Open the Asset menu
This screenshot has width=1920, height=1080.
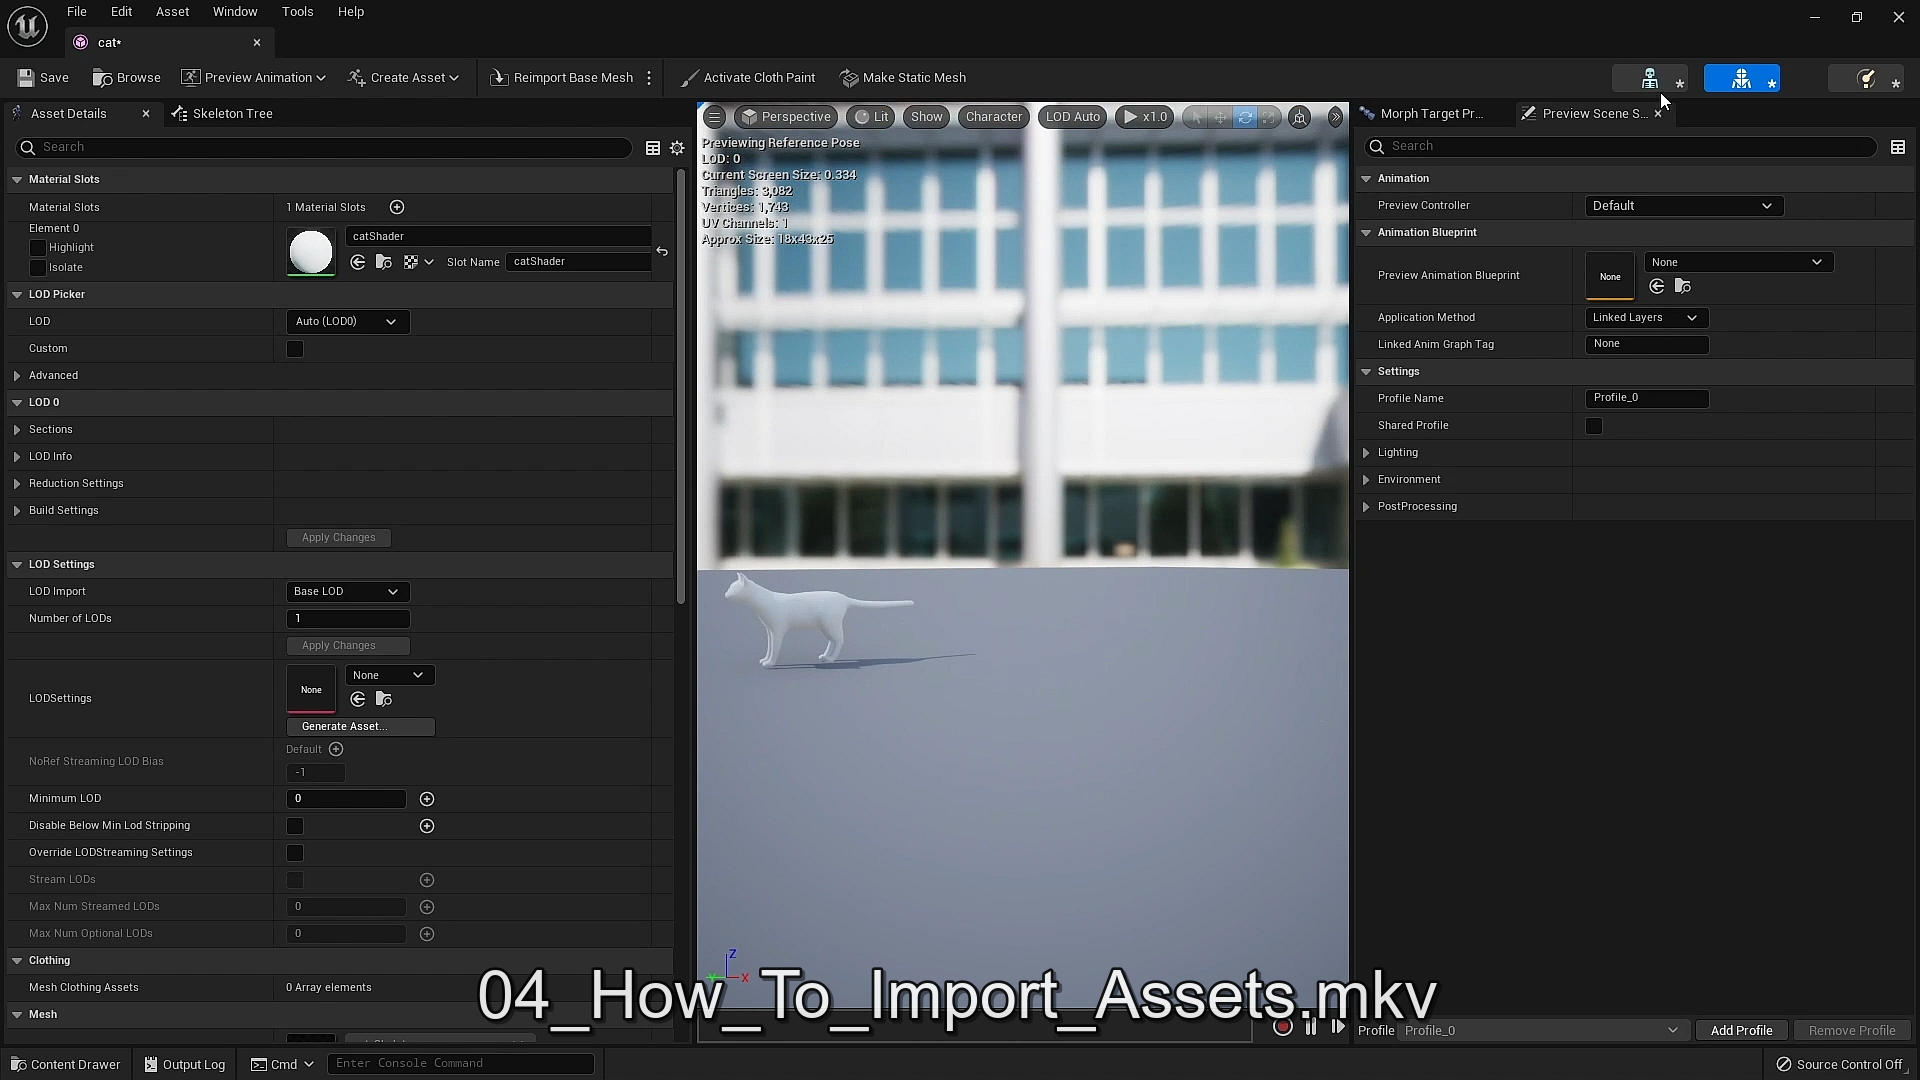[x=172, y=12]
